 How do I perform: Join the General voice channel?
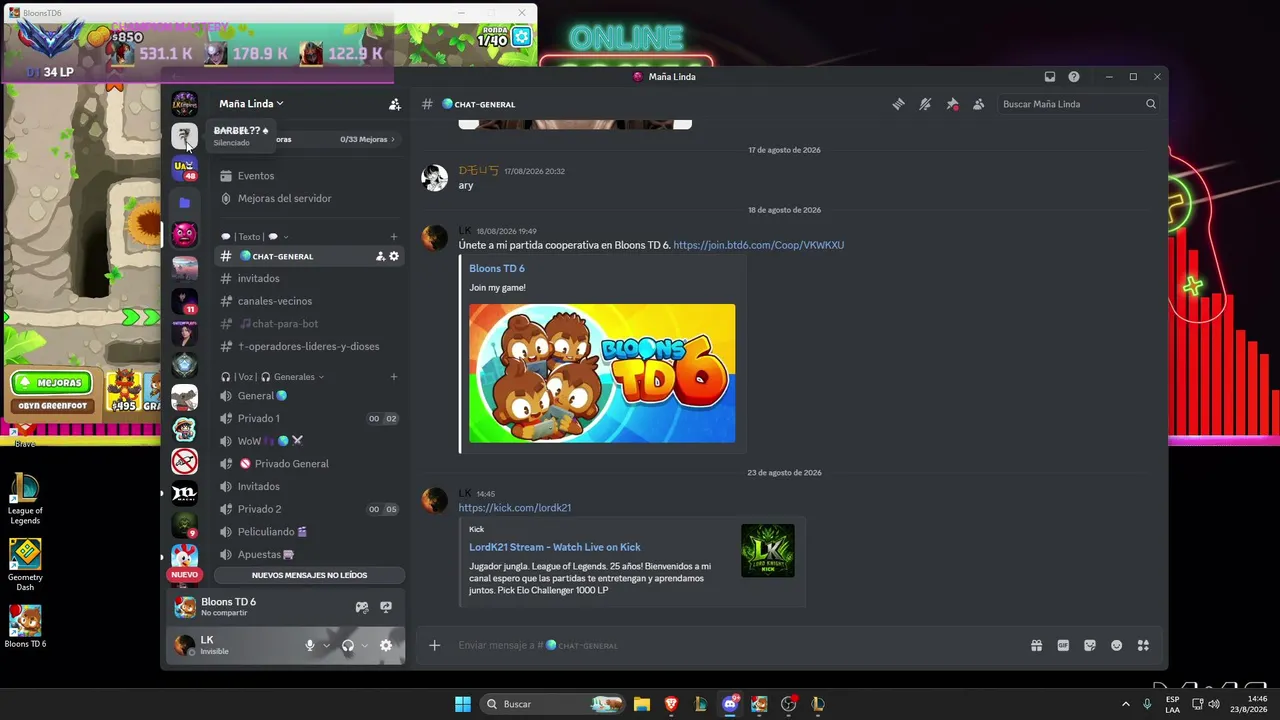coord(310,396)
